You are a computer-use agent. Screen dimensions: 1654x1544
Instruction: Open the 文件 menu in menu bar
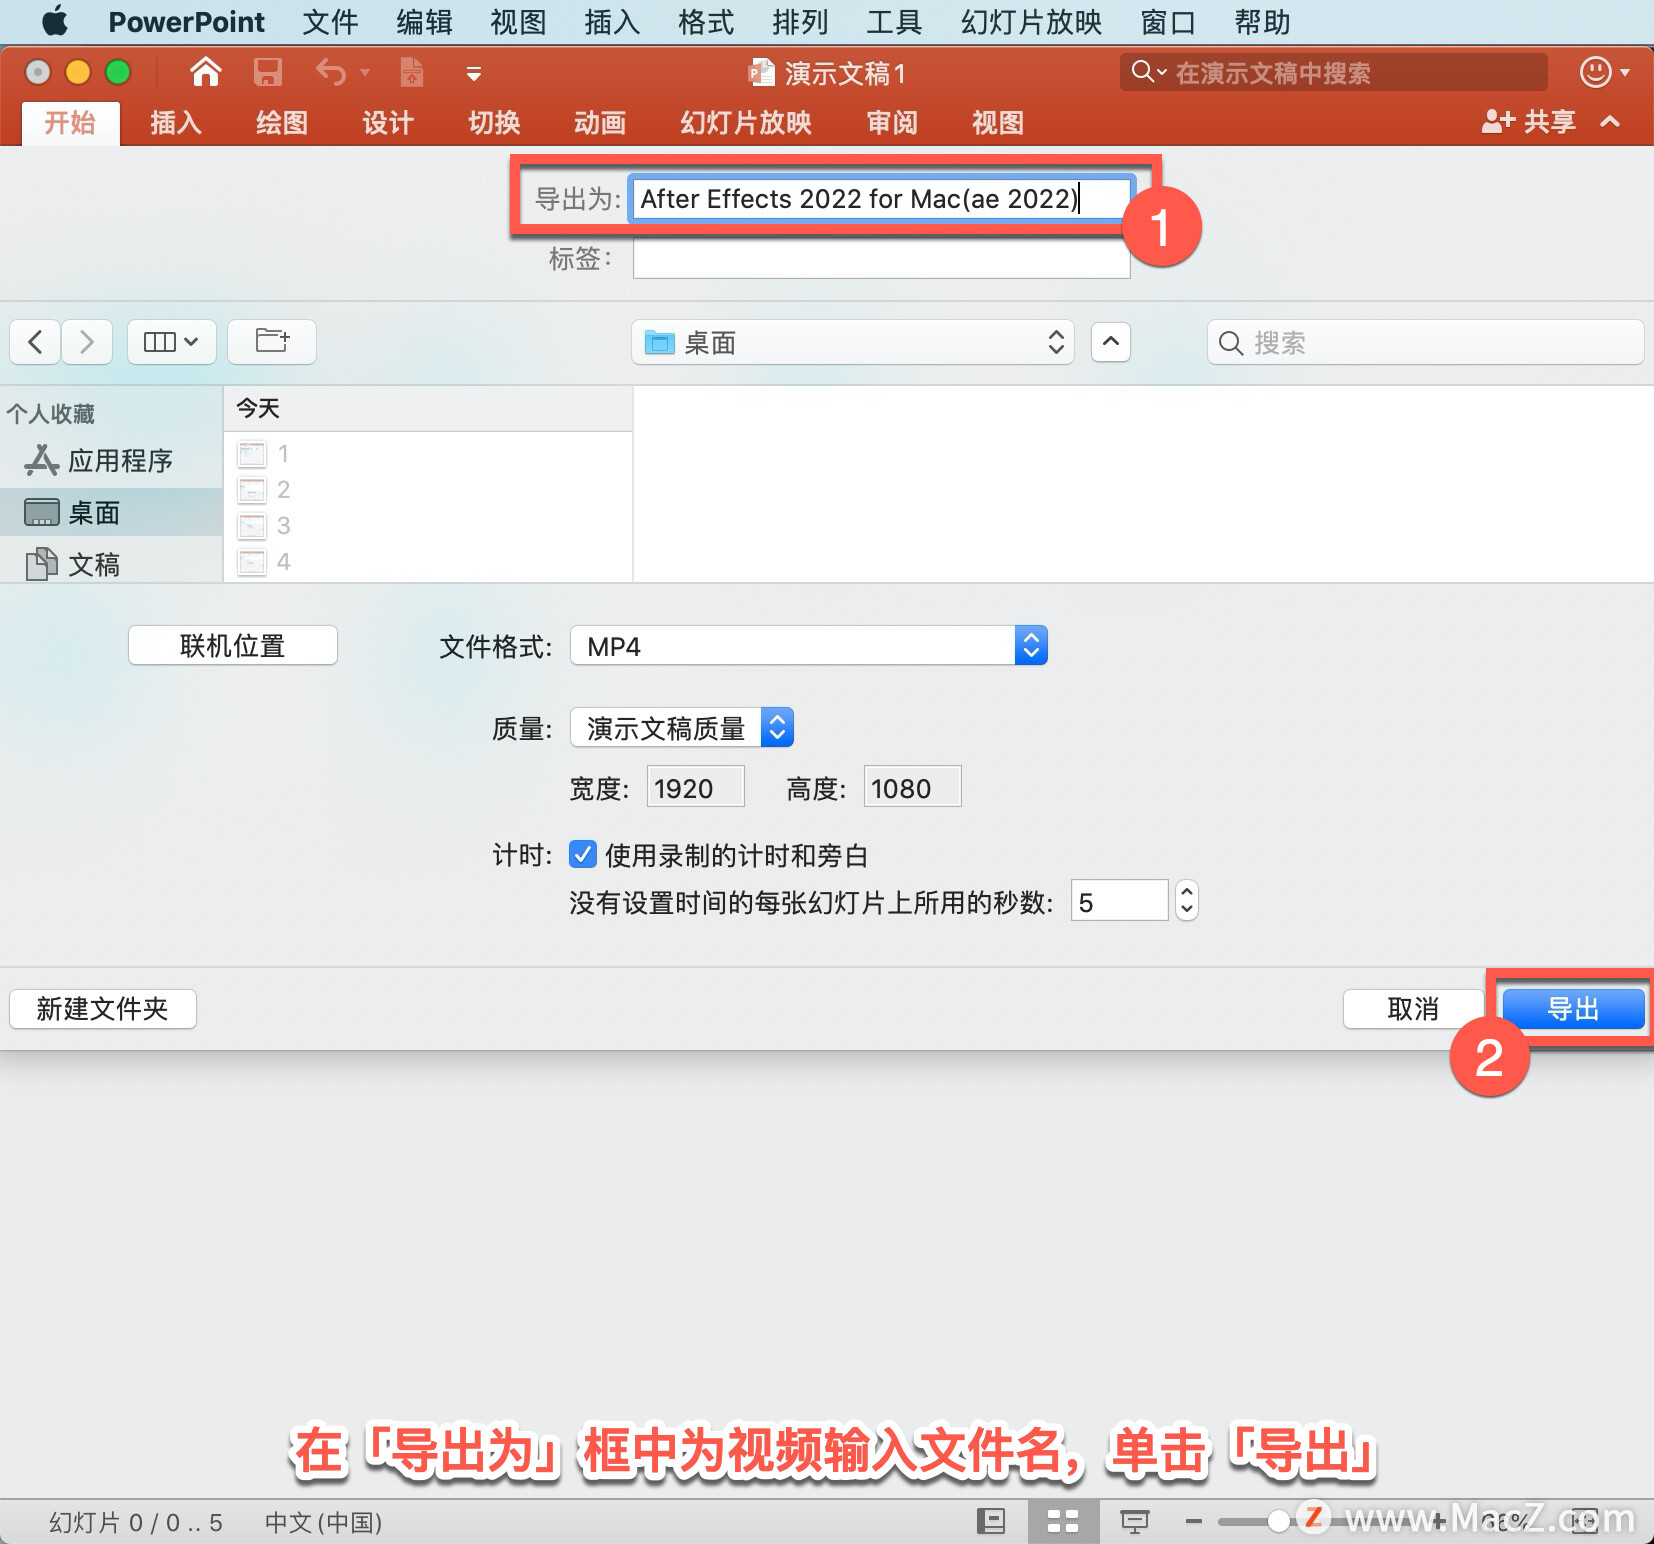[330, 22]
